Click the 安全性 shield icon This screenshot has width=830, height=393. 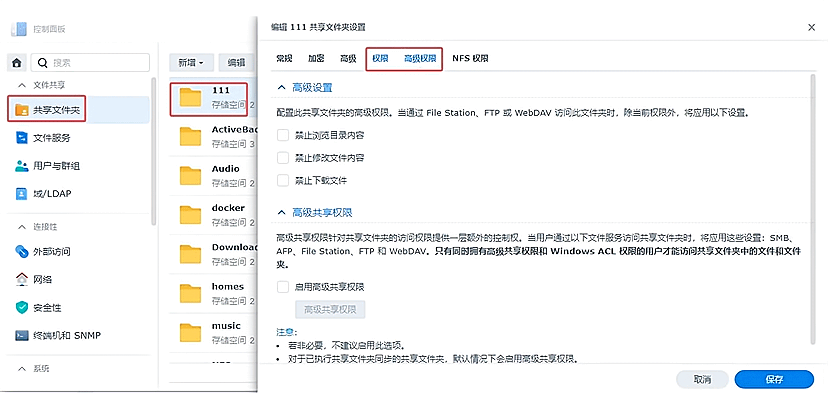point(21,307)
